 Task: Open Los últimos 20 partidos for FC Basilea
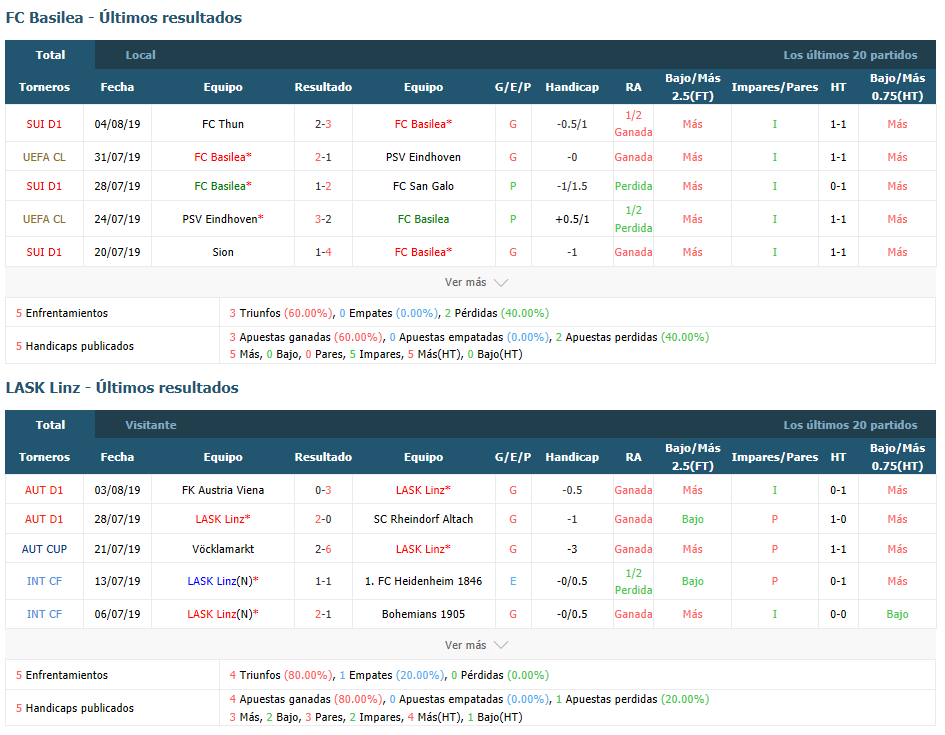[x=850, y=55]
